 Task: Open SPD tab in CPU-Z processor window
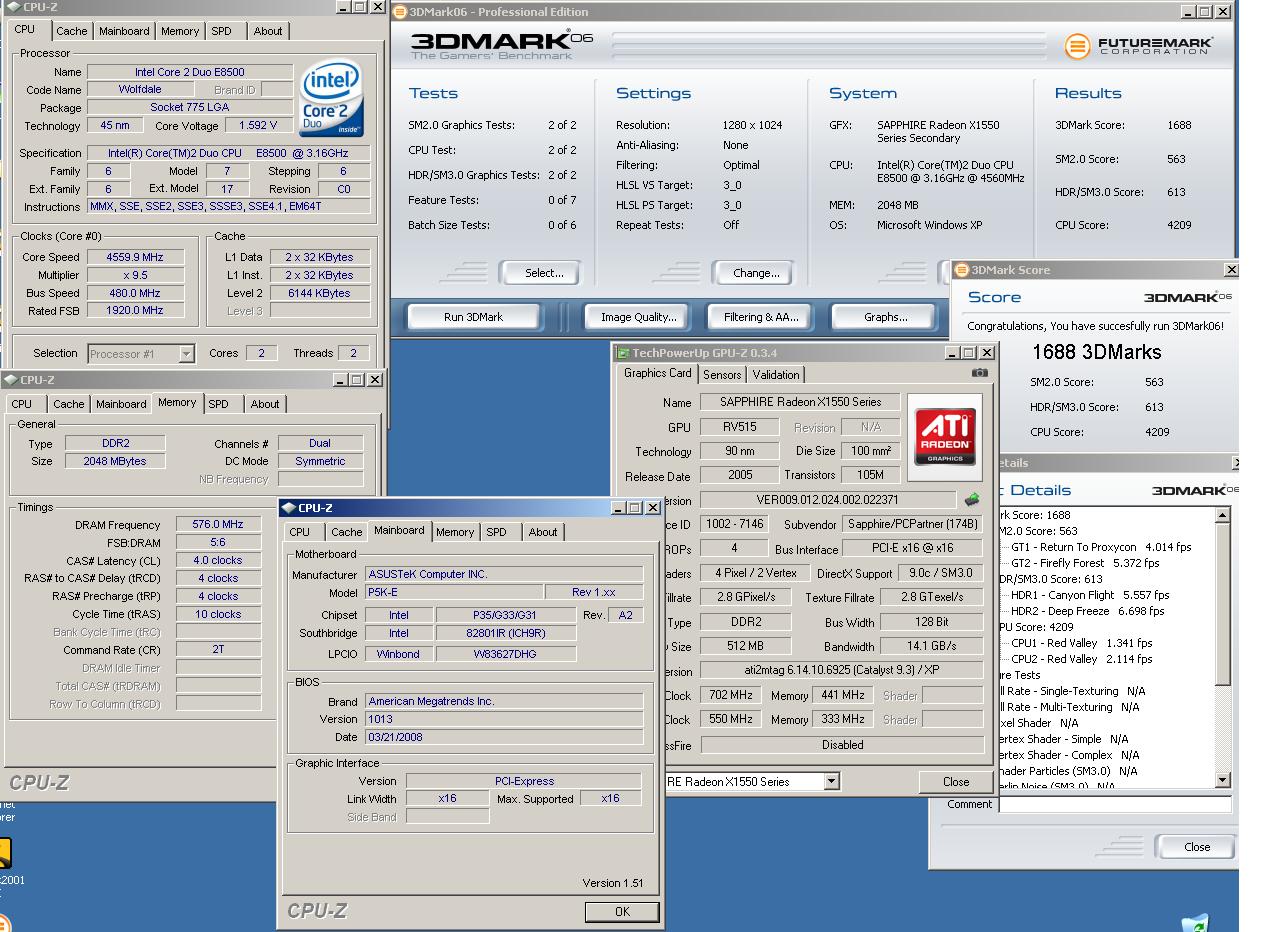pos(221,31)
